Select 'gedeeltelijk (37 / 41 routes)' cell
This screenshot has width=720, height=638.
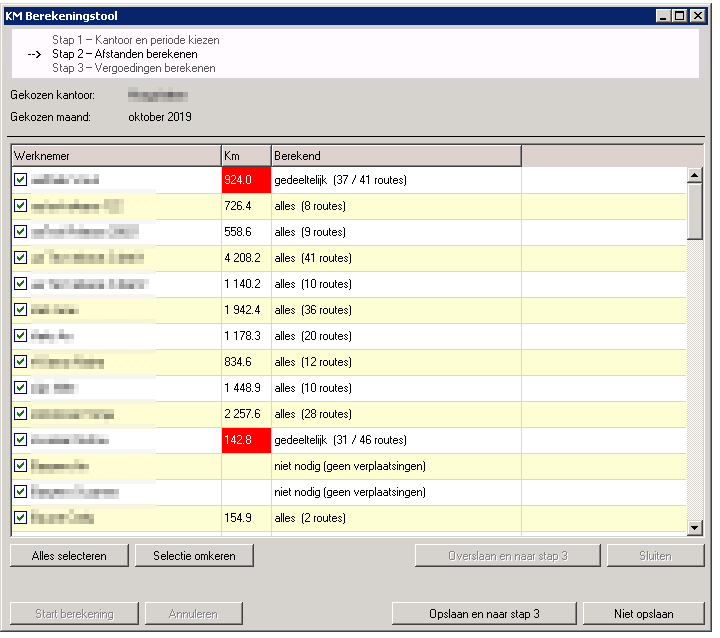pos(396,180)
